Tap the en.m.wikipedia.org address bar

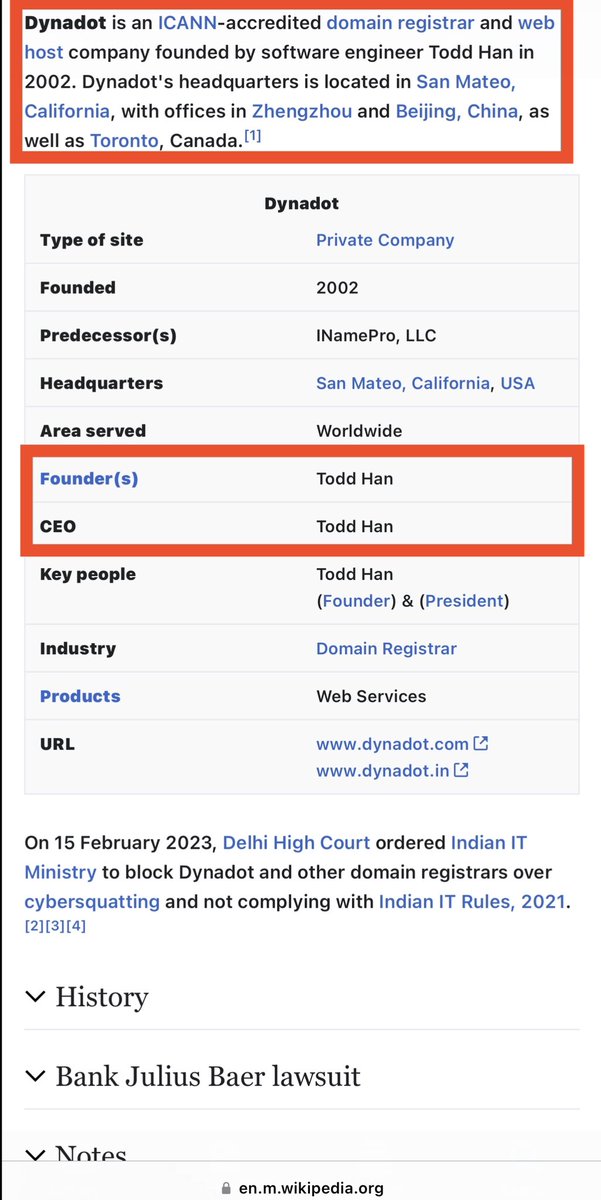point(310,1188)
